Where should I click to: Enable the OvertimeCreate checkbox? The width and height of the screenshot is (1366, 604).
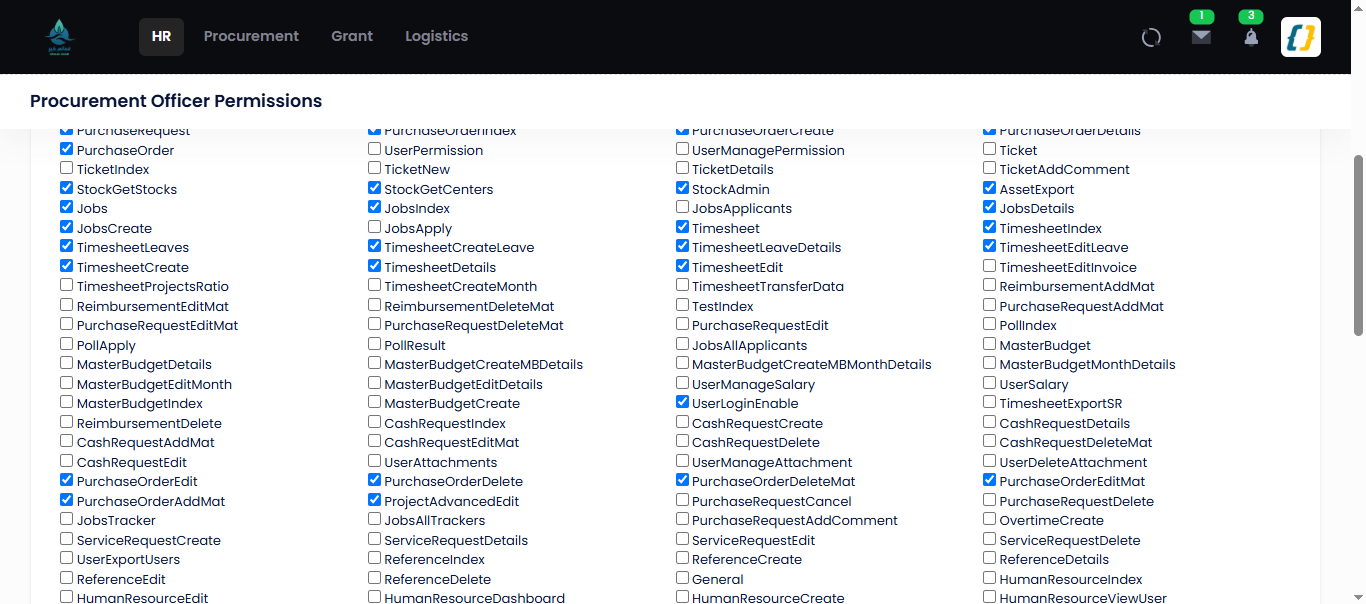pos(990,519)
